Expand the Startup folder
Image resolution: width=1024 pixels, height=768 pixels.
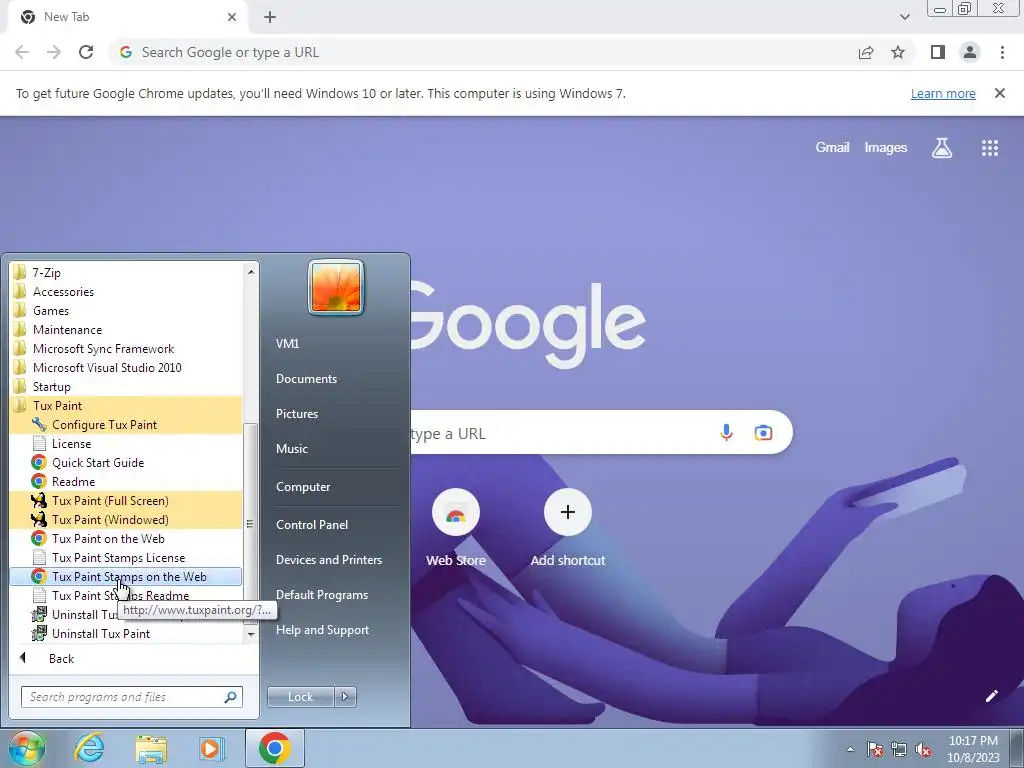[x=126, y=386]
